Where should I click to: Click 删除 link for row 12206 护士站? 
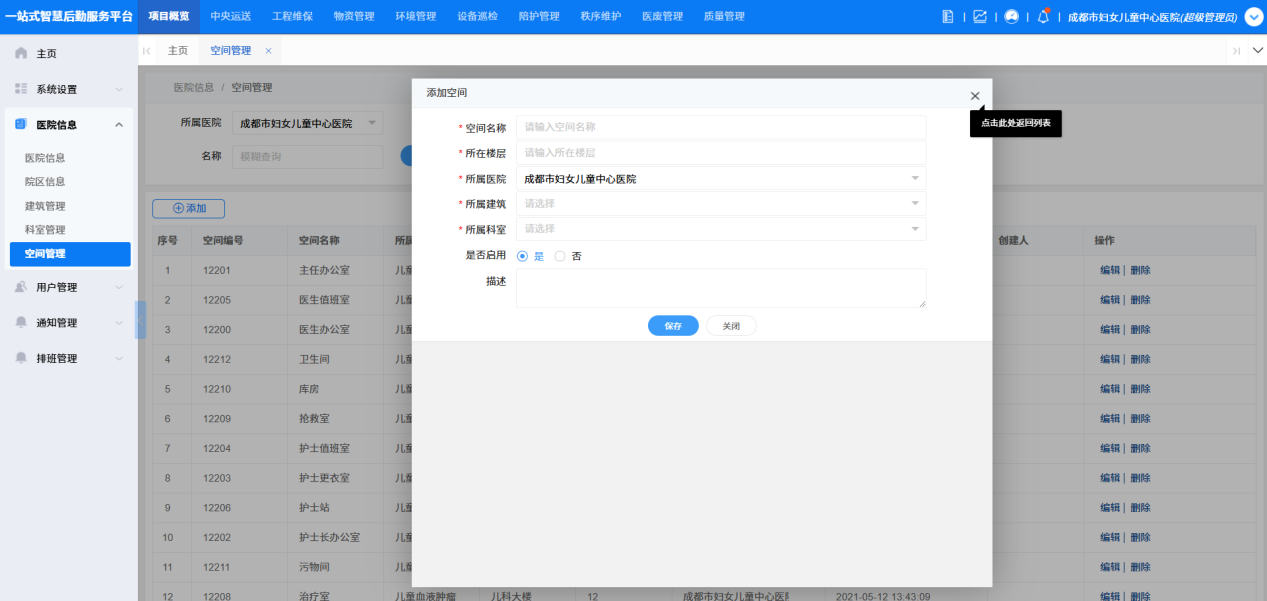(x=1140, y=508)
